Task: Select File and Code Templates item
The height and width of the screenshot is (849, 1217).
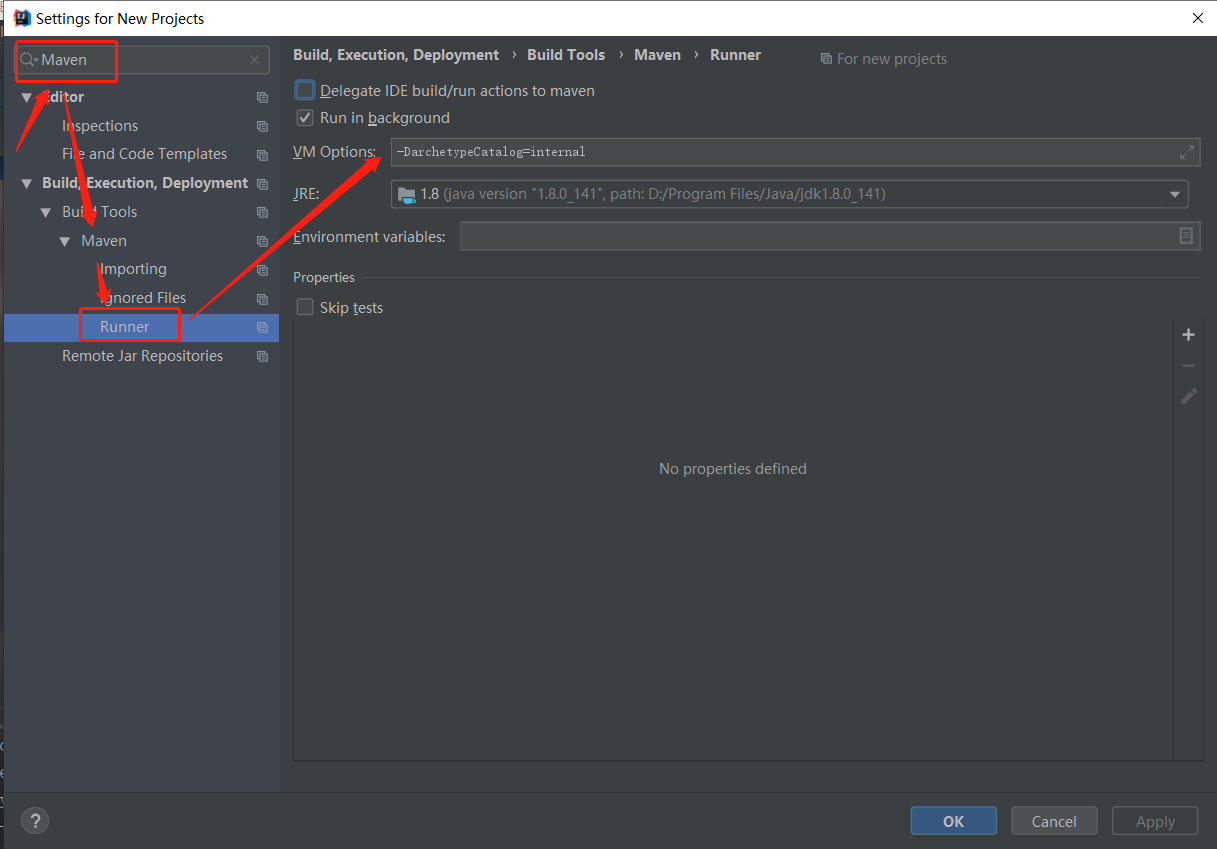Action: [144, 154]
